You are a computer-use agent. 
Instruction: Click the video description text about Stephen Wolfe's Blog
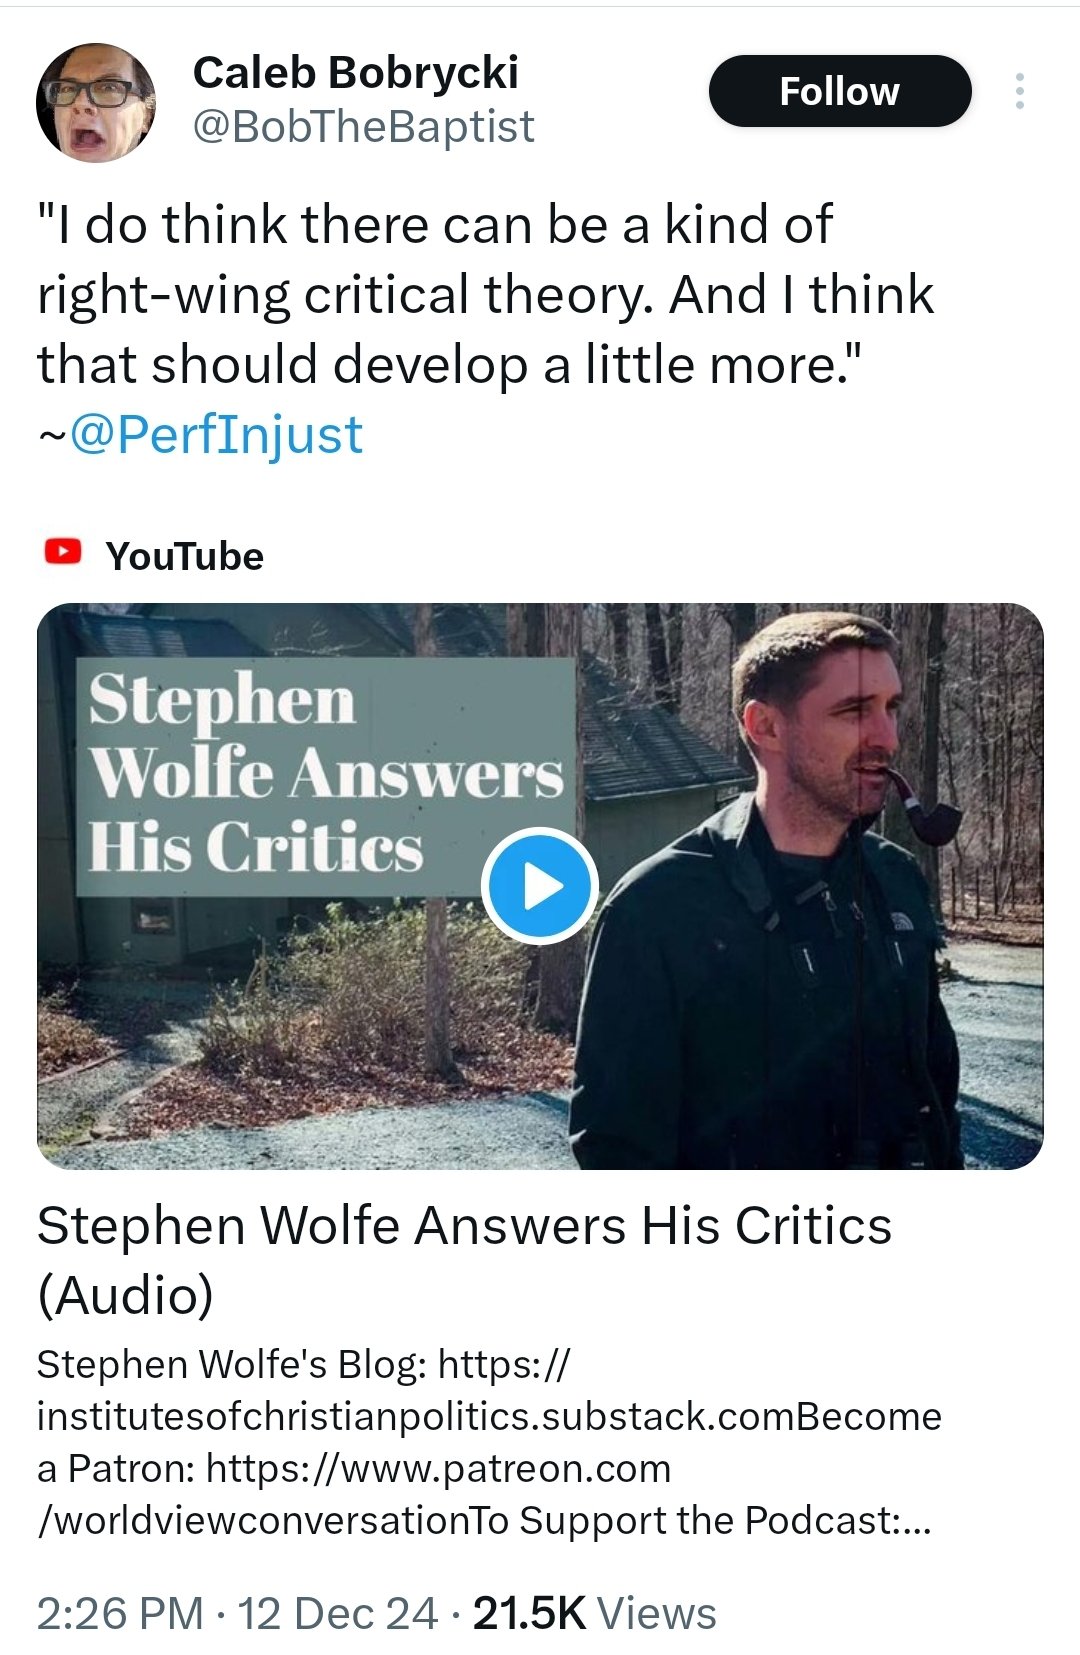(x=489, y=1442)
